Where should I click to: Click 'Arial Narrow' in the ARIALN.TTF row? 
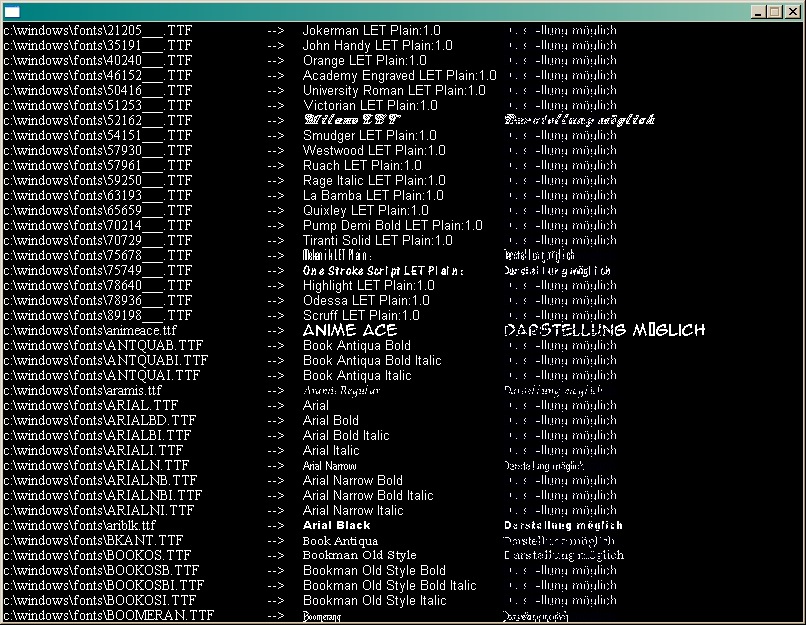tap(329, 466)
